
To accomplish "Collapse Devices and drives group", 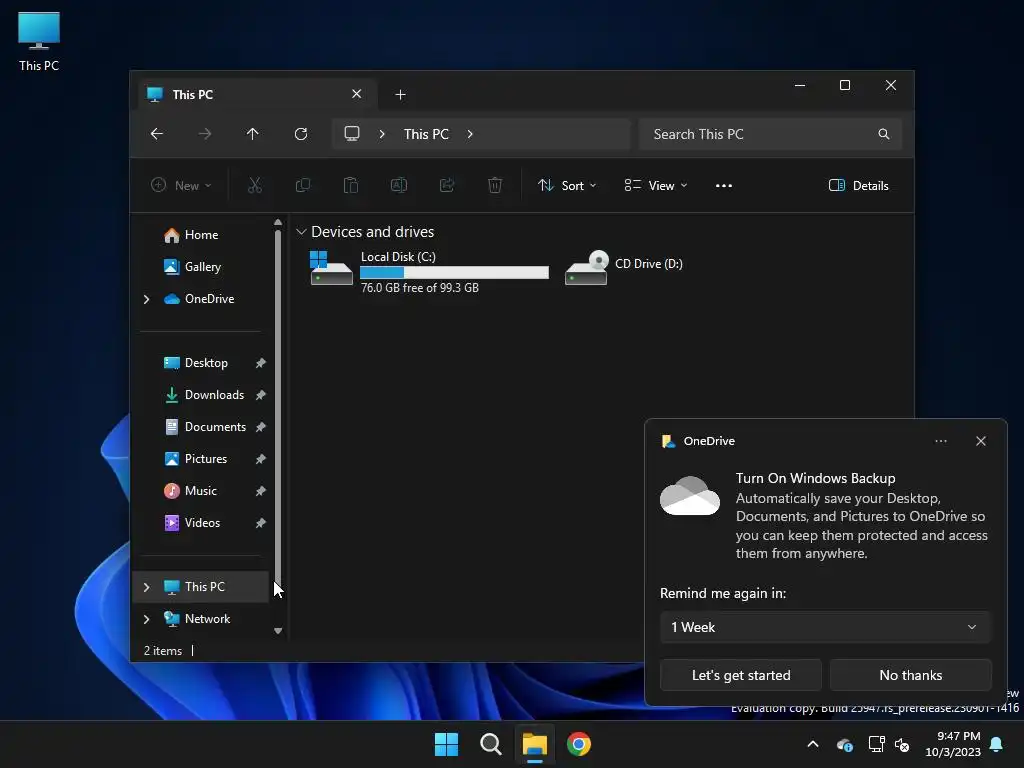I will coord(301,232).
